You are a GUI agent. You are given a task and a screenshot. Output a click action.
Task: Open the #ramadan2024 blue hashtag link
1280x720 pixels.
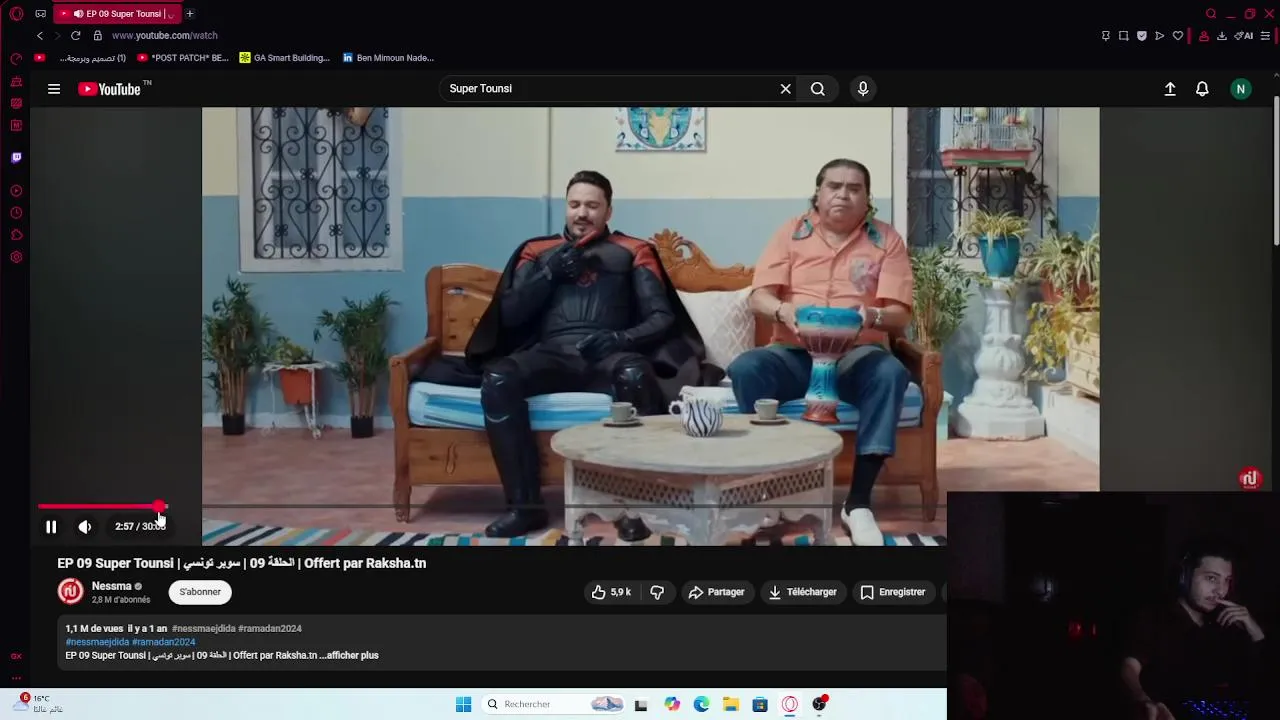click(164, 642)
